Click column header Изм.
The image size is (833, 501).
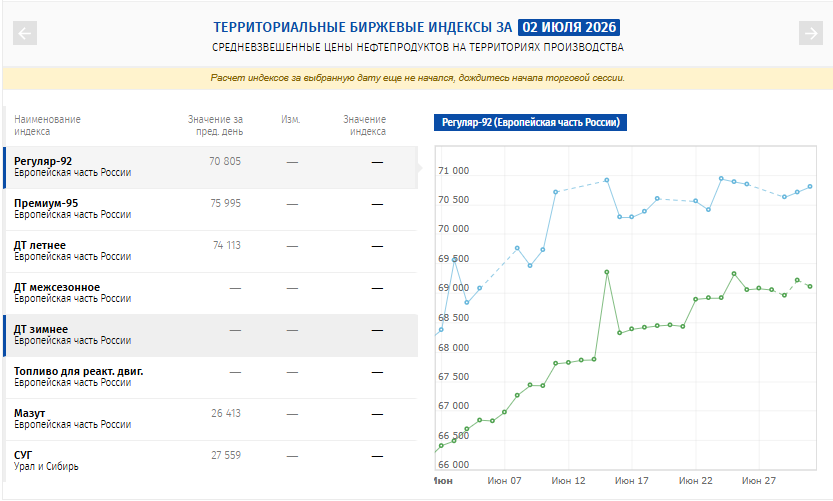tap(291, 120)
